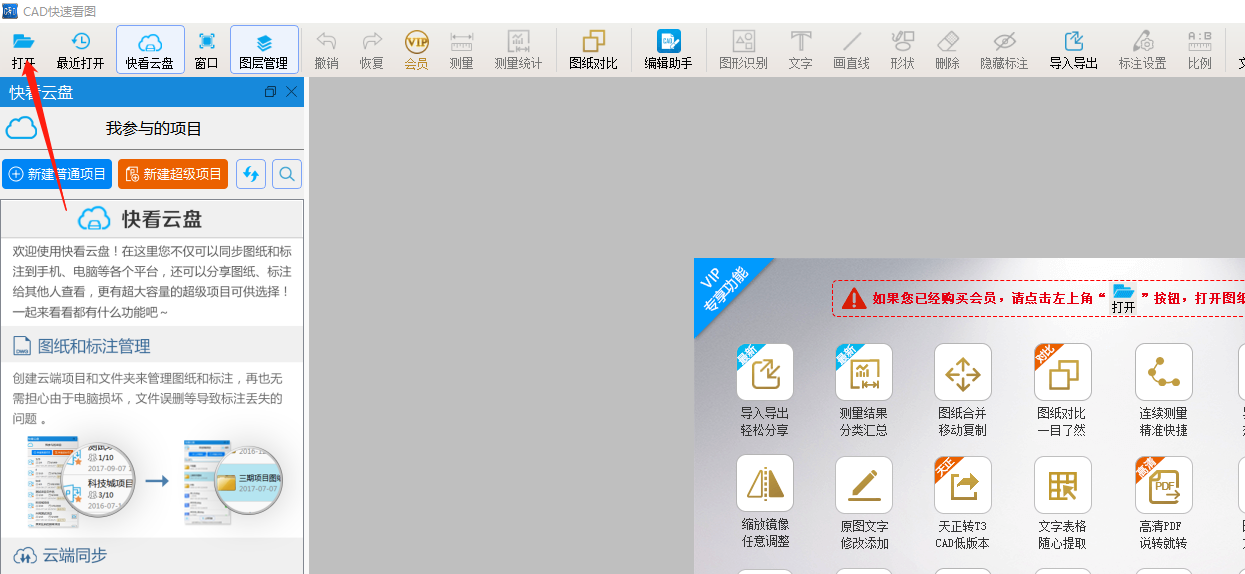Close the 快看云盘 panel

(x=292, y=92)
